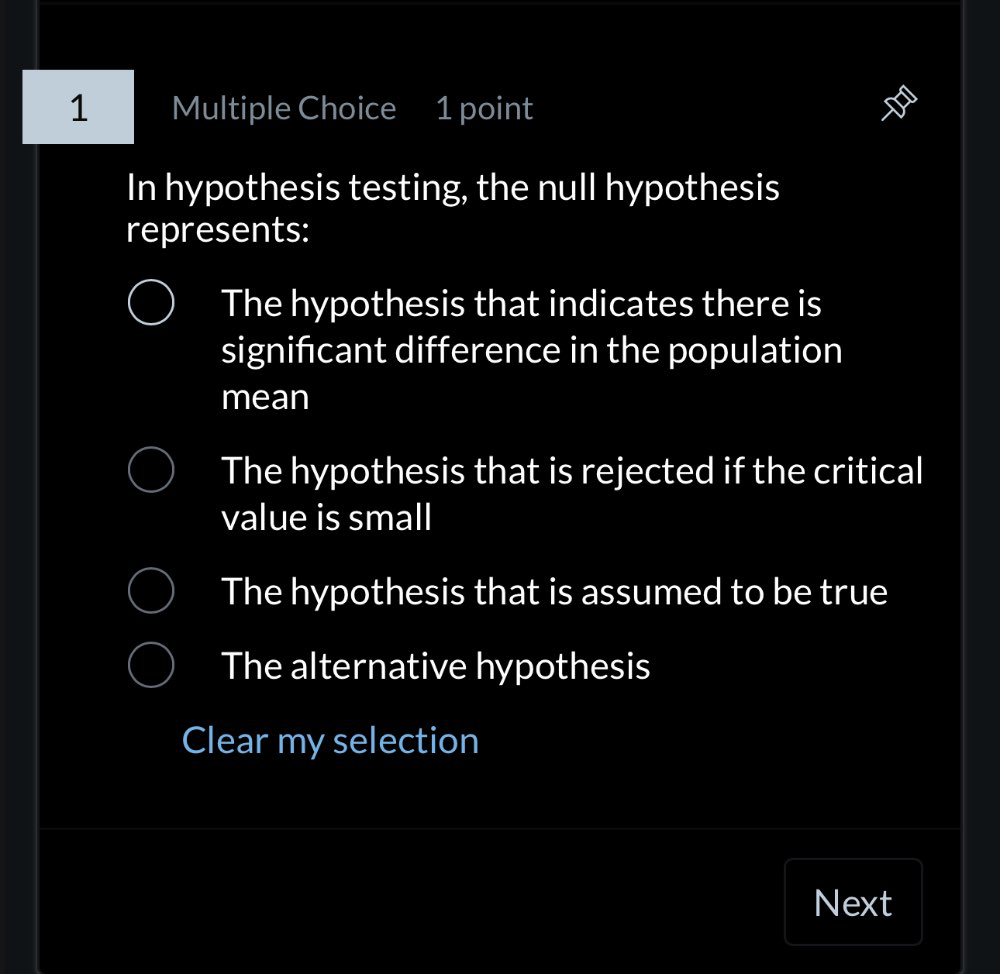Viewport: 1000px width, 974px height.
Task: Click the answer text line 'value is small'
Action: [x=326, y=517]
